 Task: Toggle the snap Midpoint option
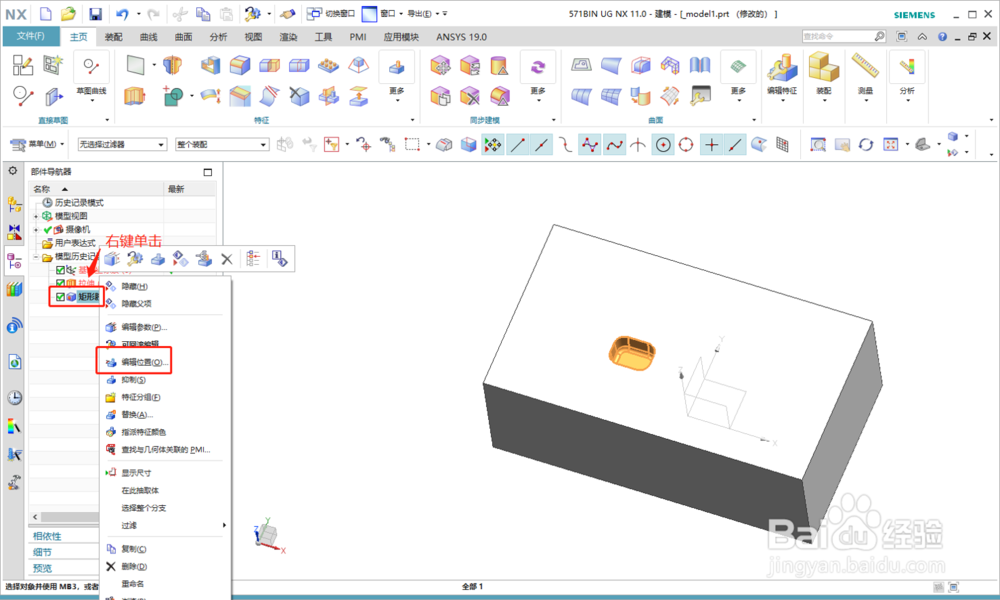coord(541,145)
